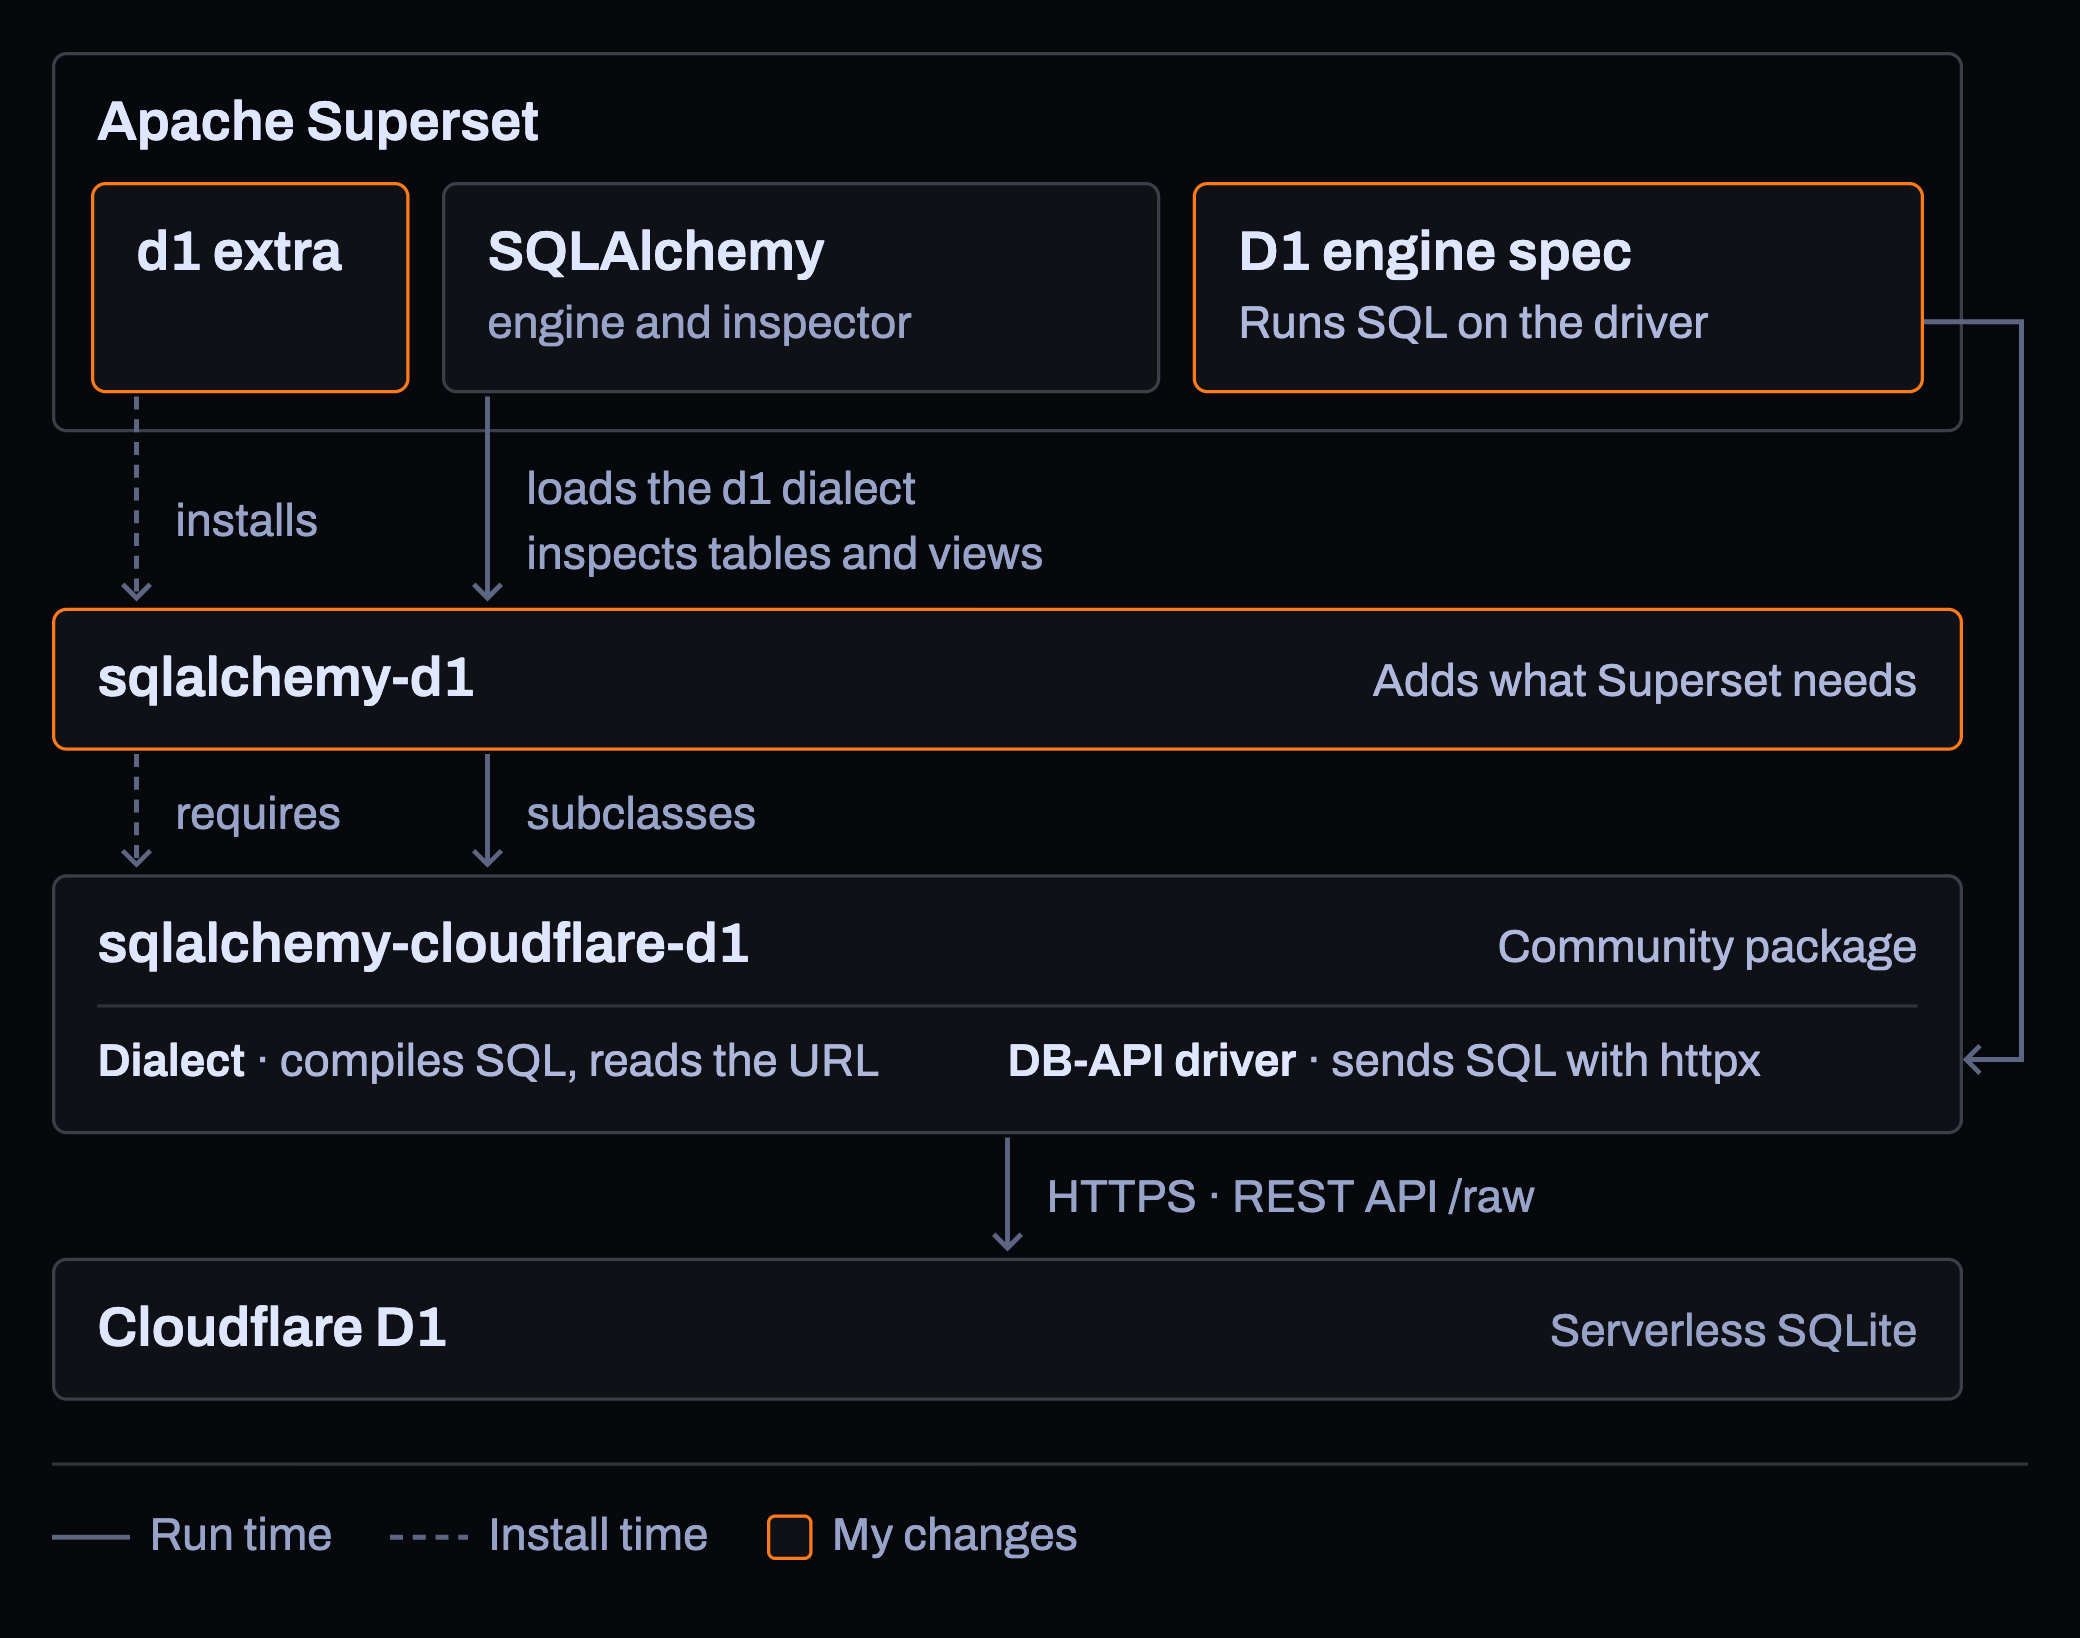This screenshot has height=1638, width=2080.
Task: Click 'loads the d1 dialect' label
Action: pyautogui.click(x=721, y=489)
